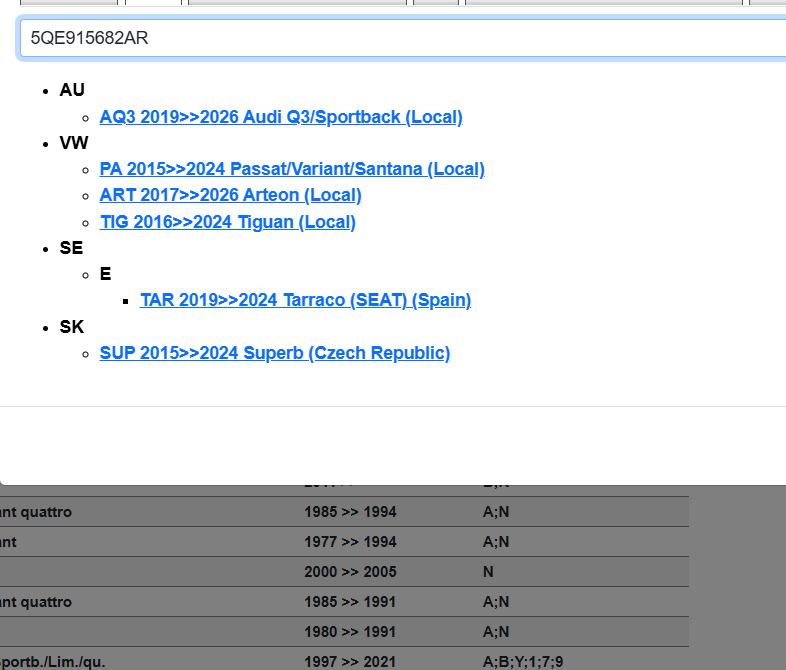
Task: Open TIG 2016>>2024 Tiguan (Local) link
Action: point(227,222)
